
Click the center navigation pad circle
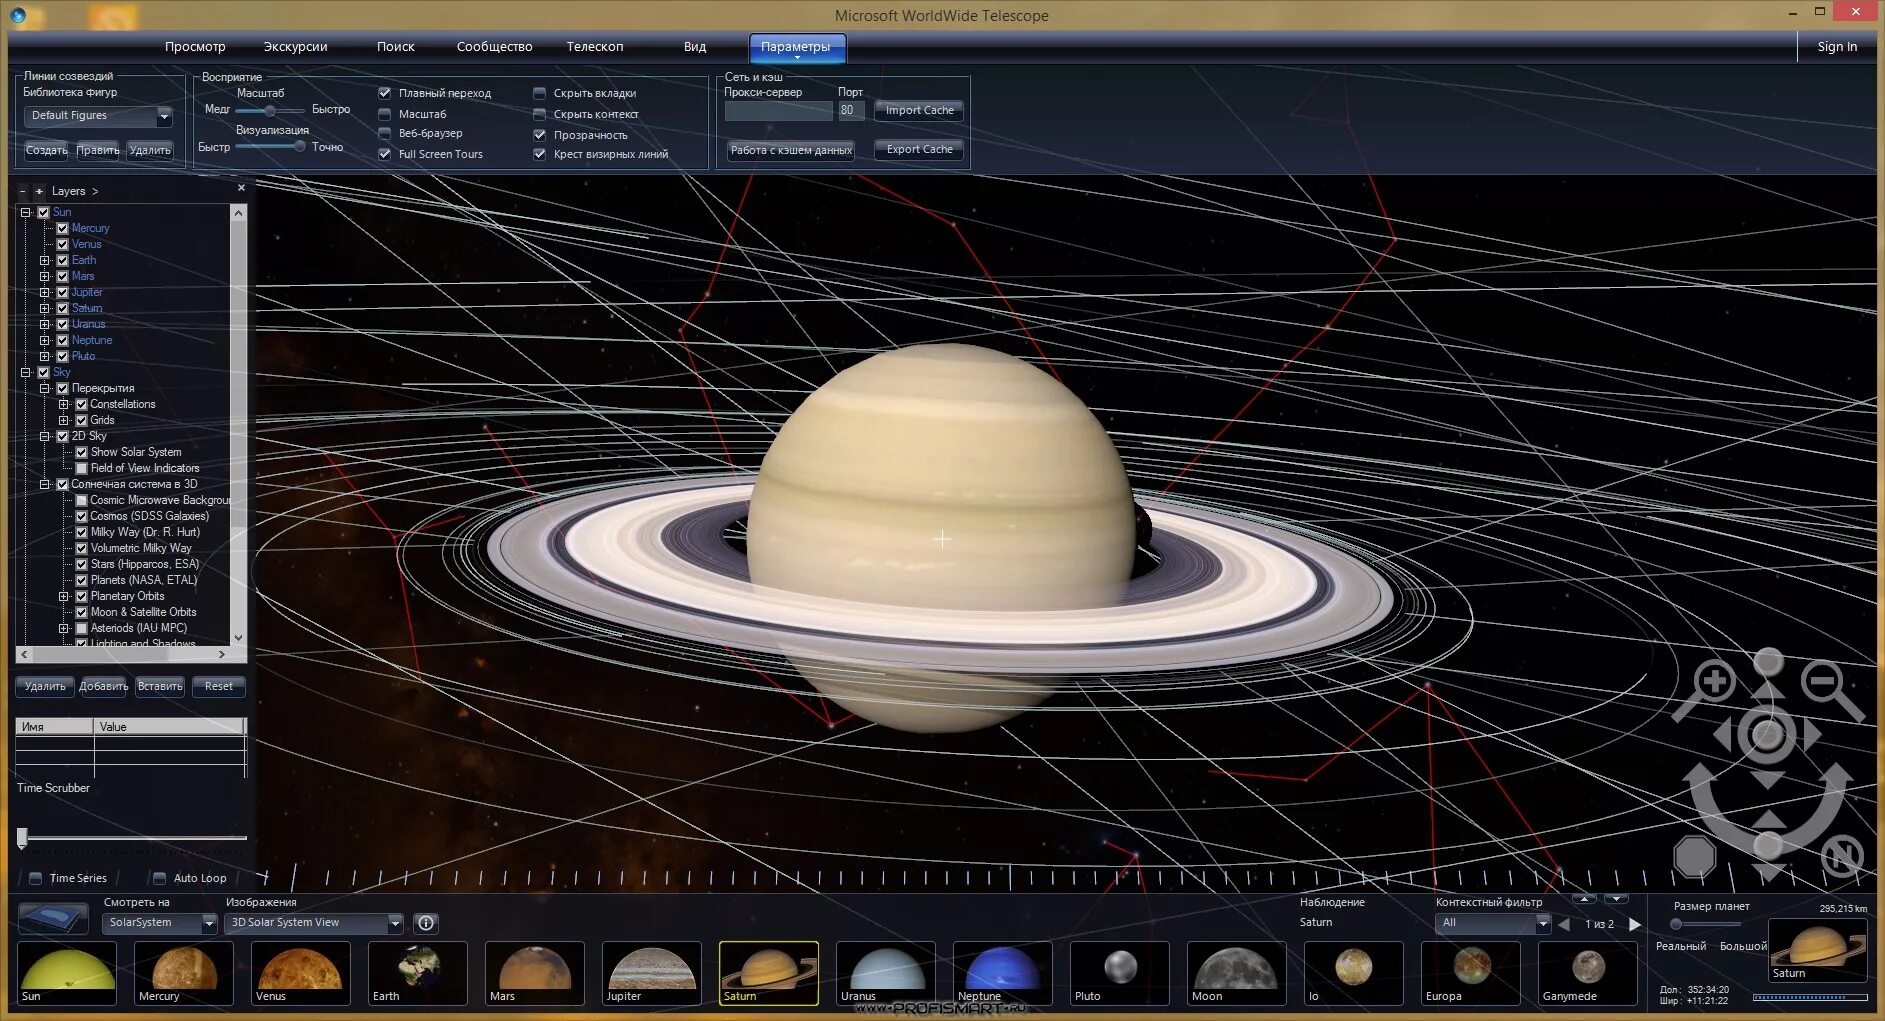tap(1767, 735)
